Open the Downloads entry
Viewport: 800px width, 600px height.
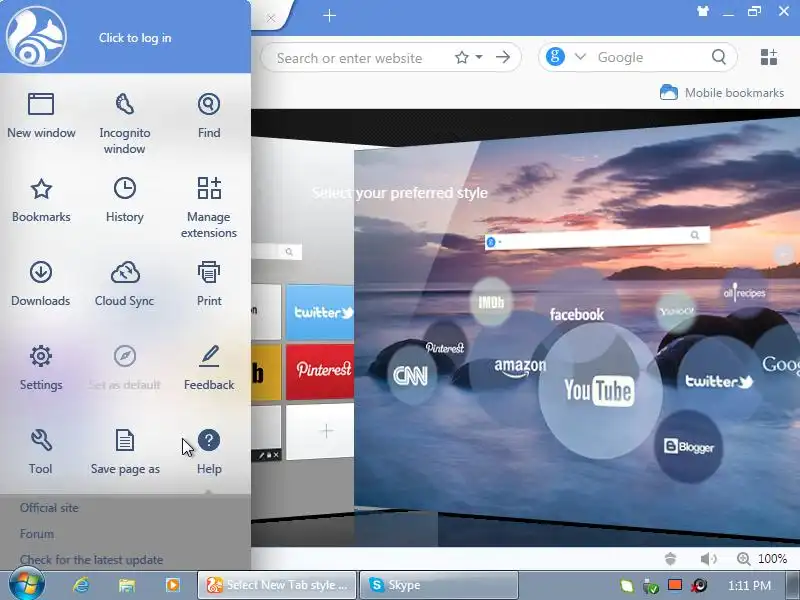[41, 284]
